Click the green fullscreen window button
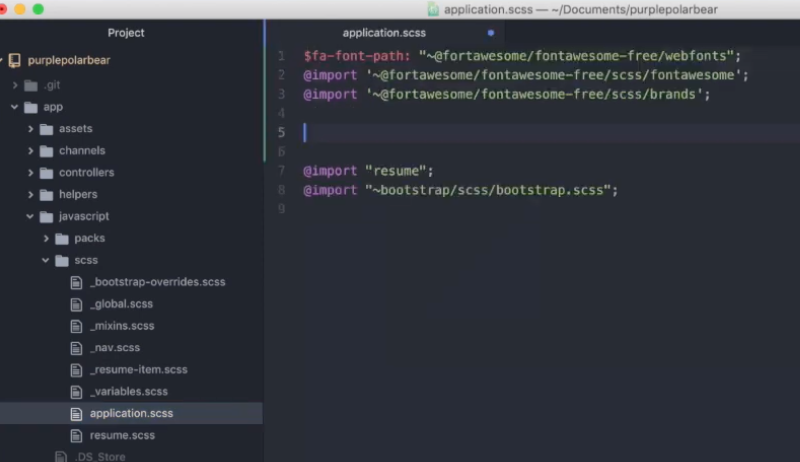800x462 pixels. click(x=38, y=9)
